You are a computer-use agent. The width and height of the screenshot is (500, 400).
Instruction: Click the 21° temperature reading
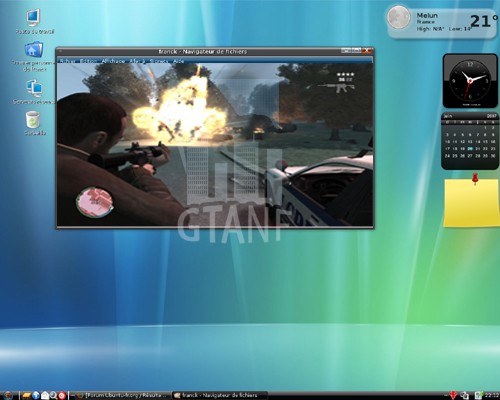[x=484, y=21]
